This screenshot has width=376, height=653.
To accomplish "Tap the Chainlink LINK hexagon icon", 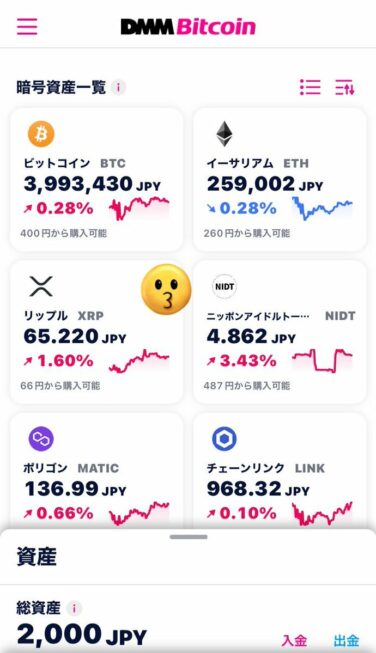I will pos(224,439).
